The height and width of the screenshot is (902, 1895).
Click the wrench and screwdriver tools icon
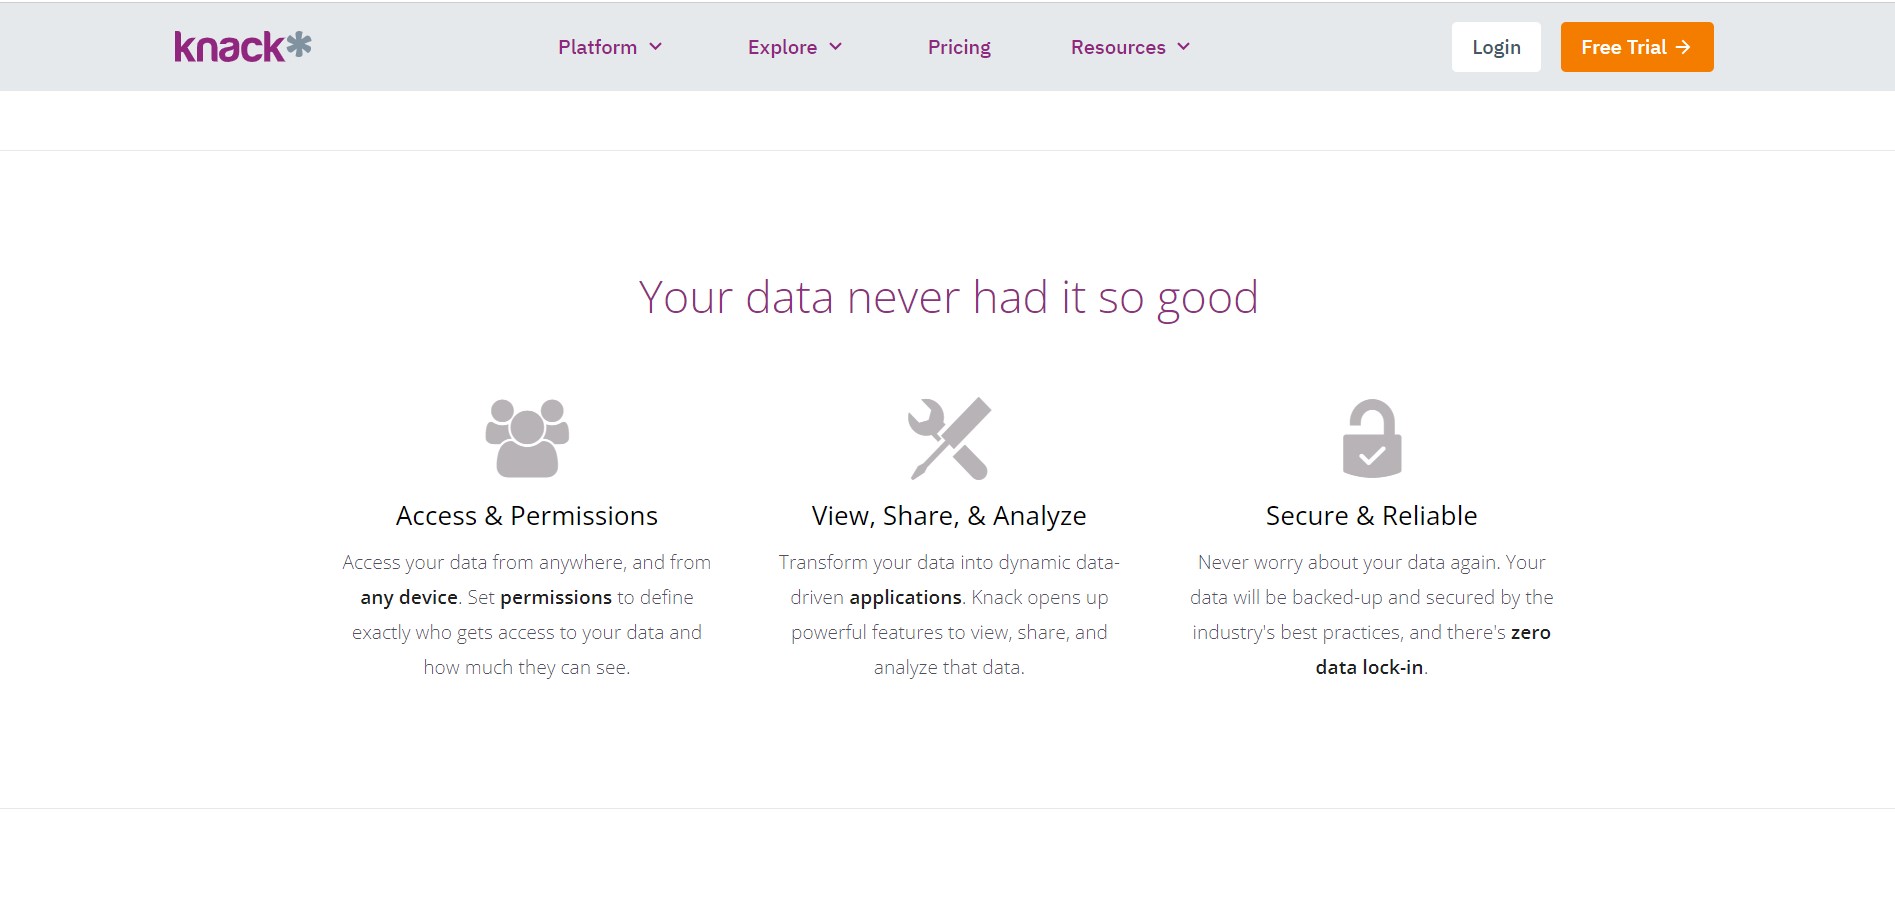click(x=949, y=438)
